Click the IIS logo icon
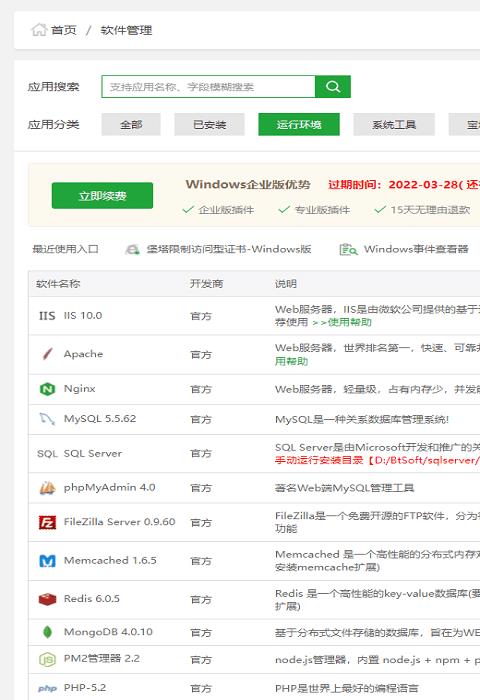480x700 pixels. coord(47,316)
